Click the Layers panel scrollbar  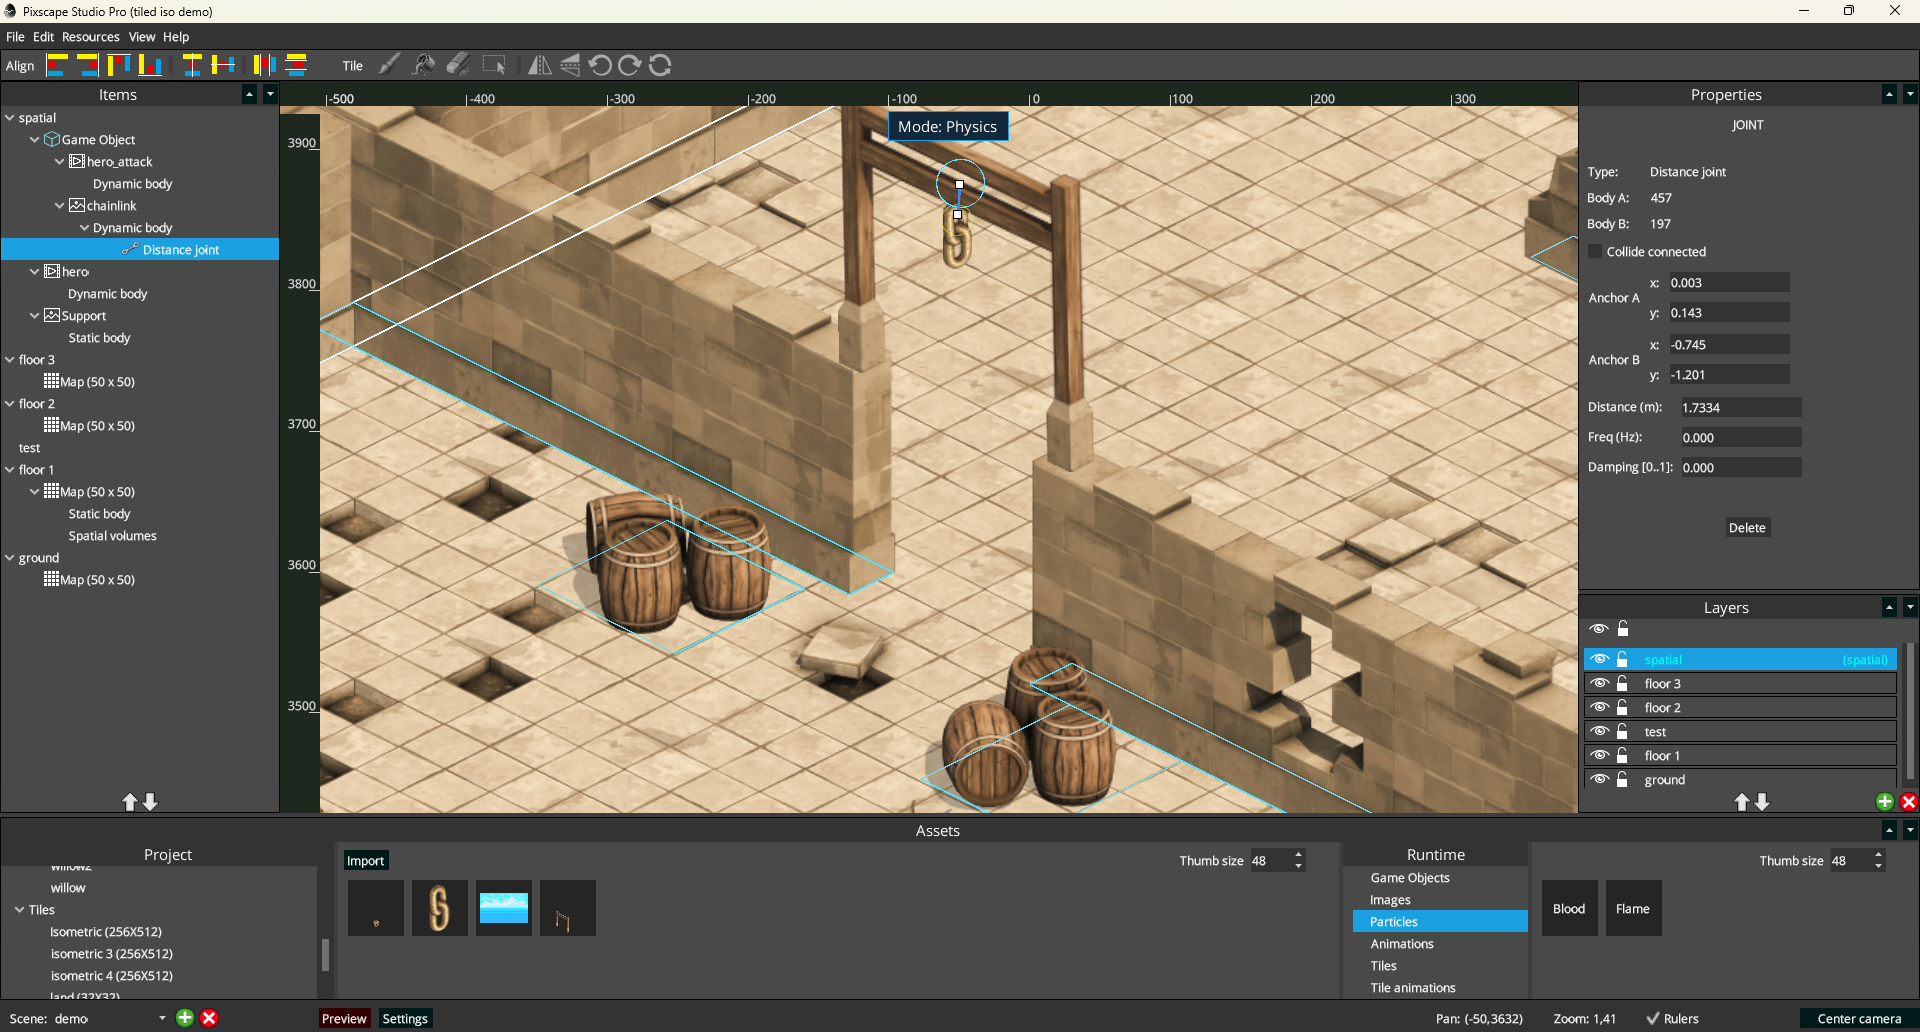click(1910, 710)
